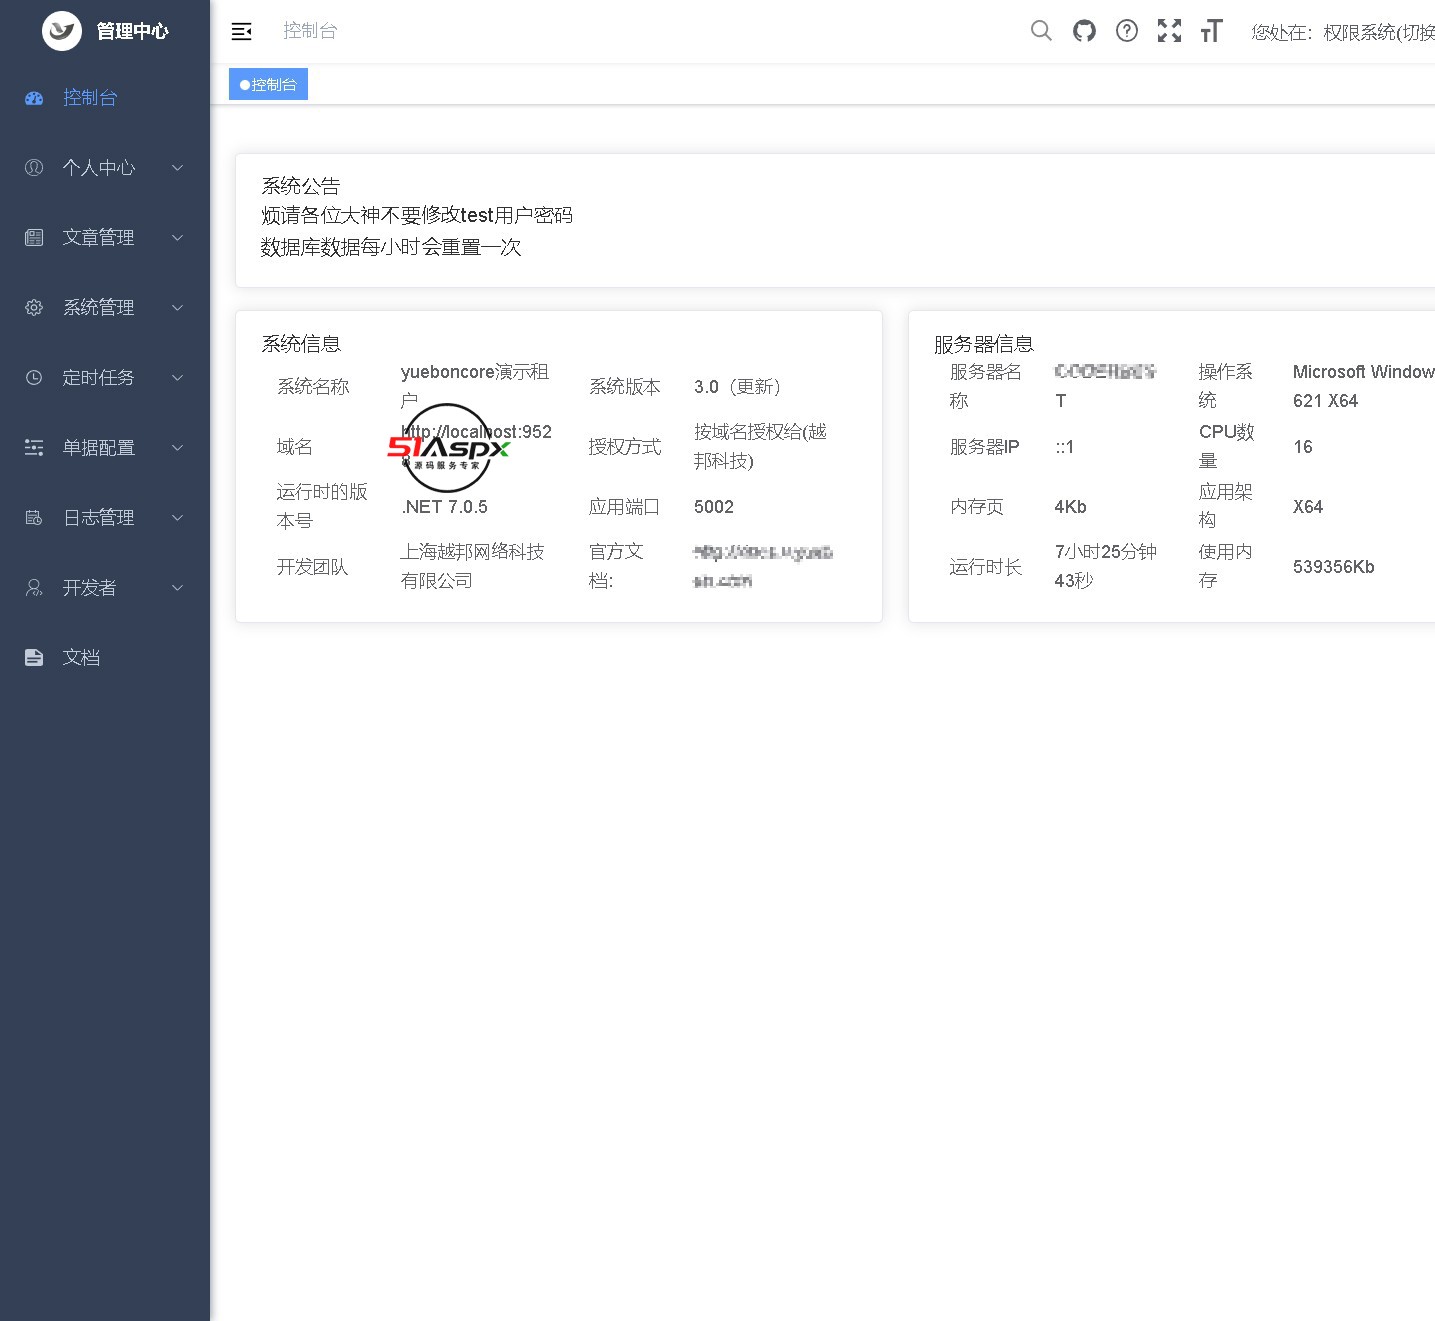Click the 开发者 person icon
Viewport: 1435px width, 1321px height.
34,588
